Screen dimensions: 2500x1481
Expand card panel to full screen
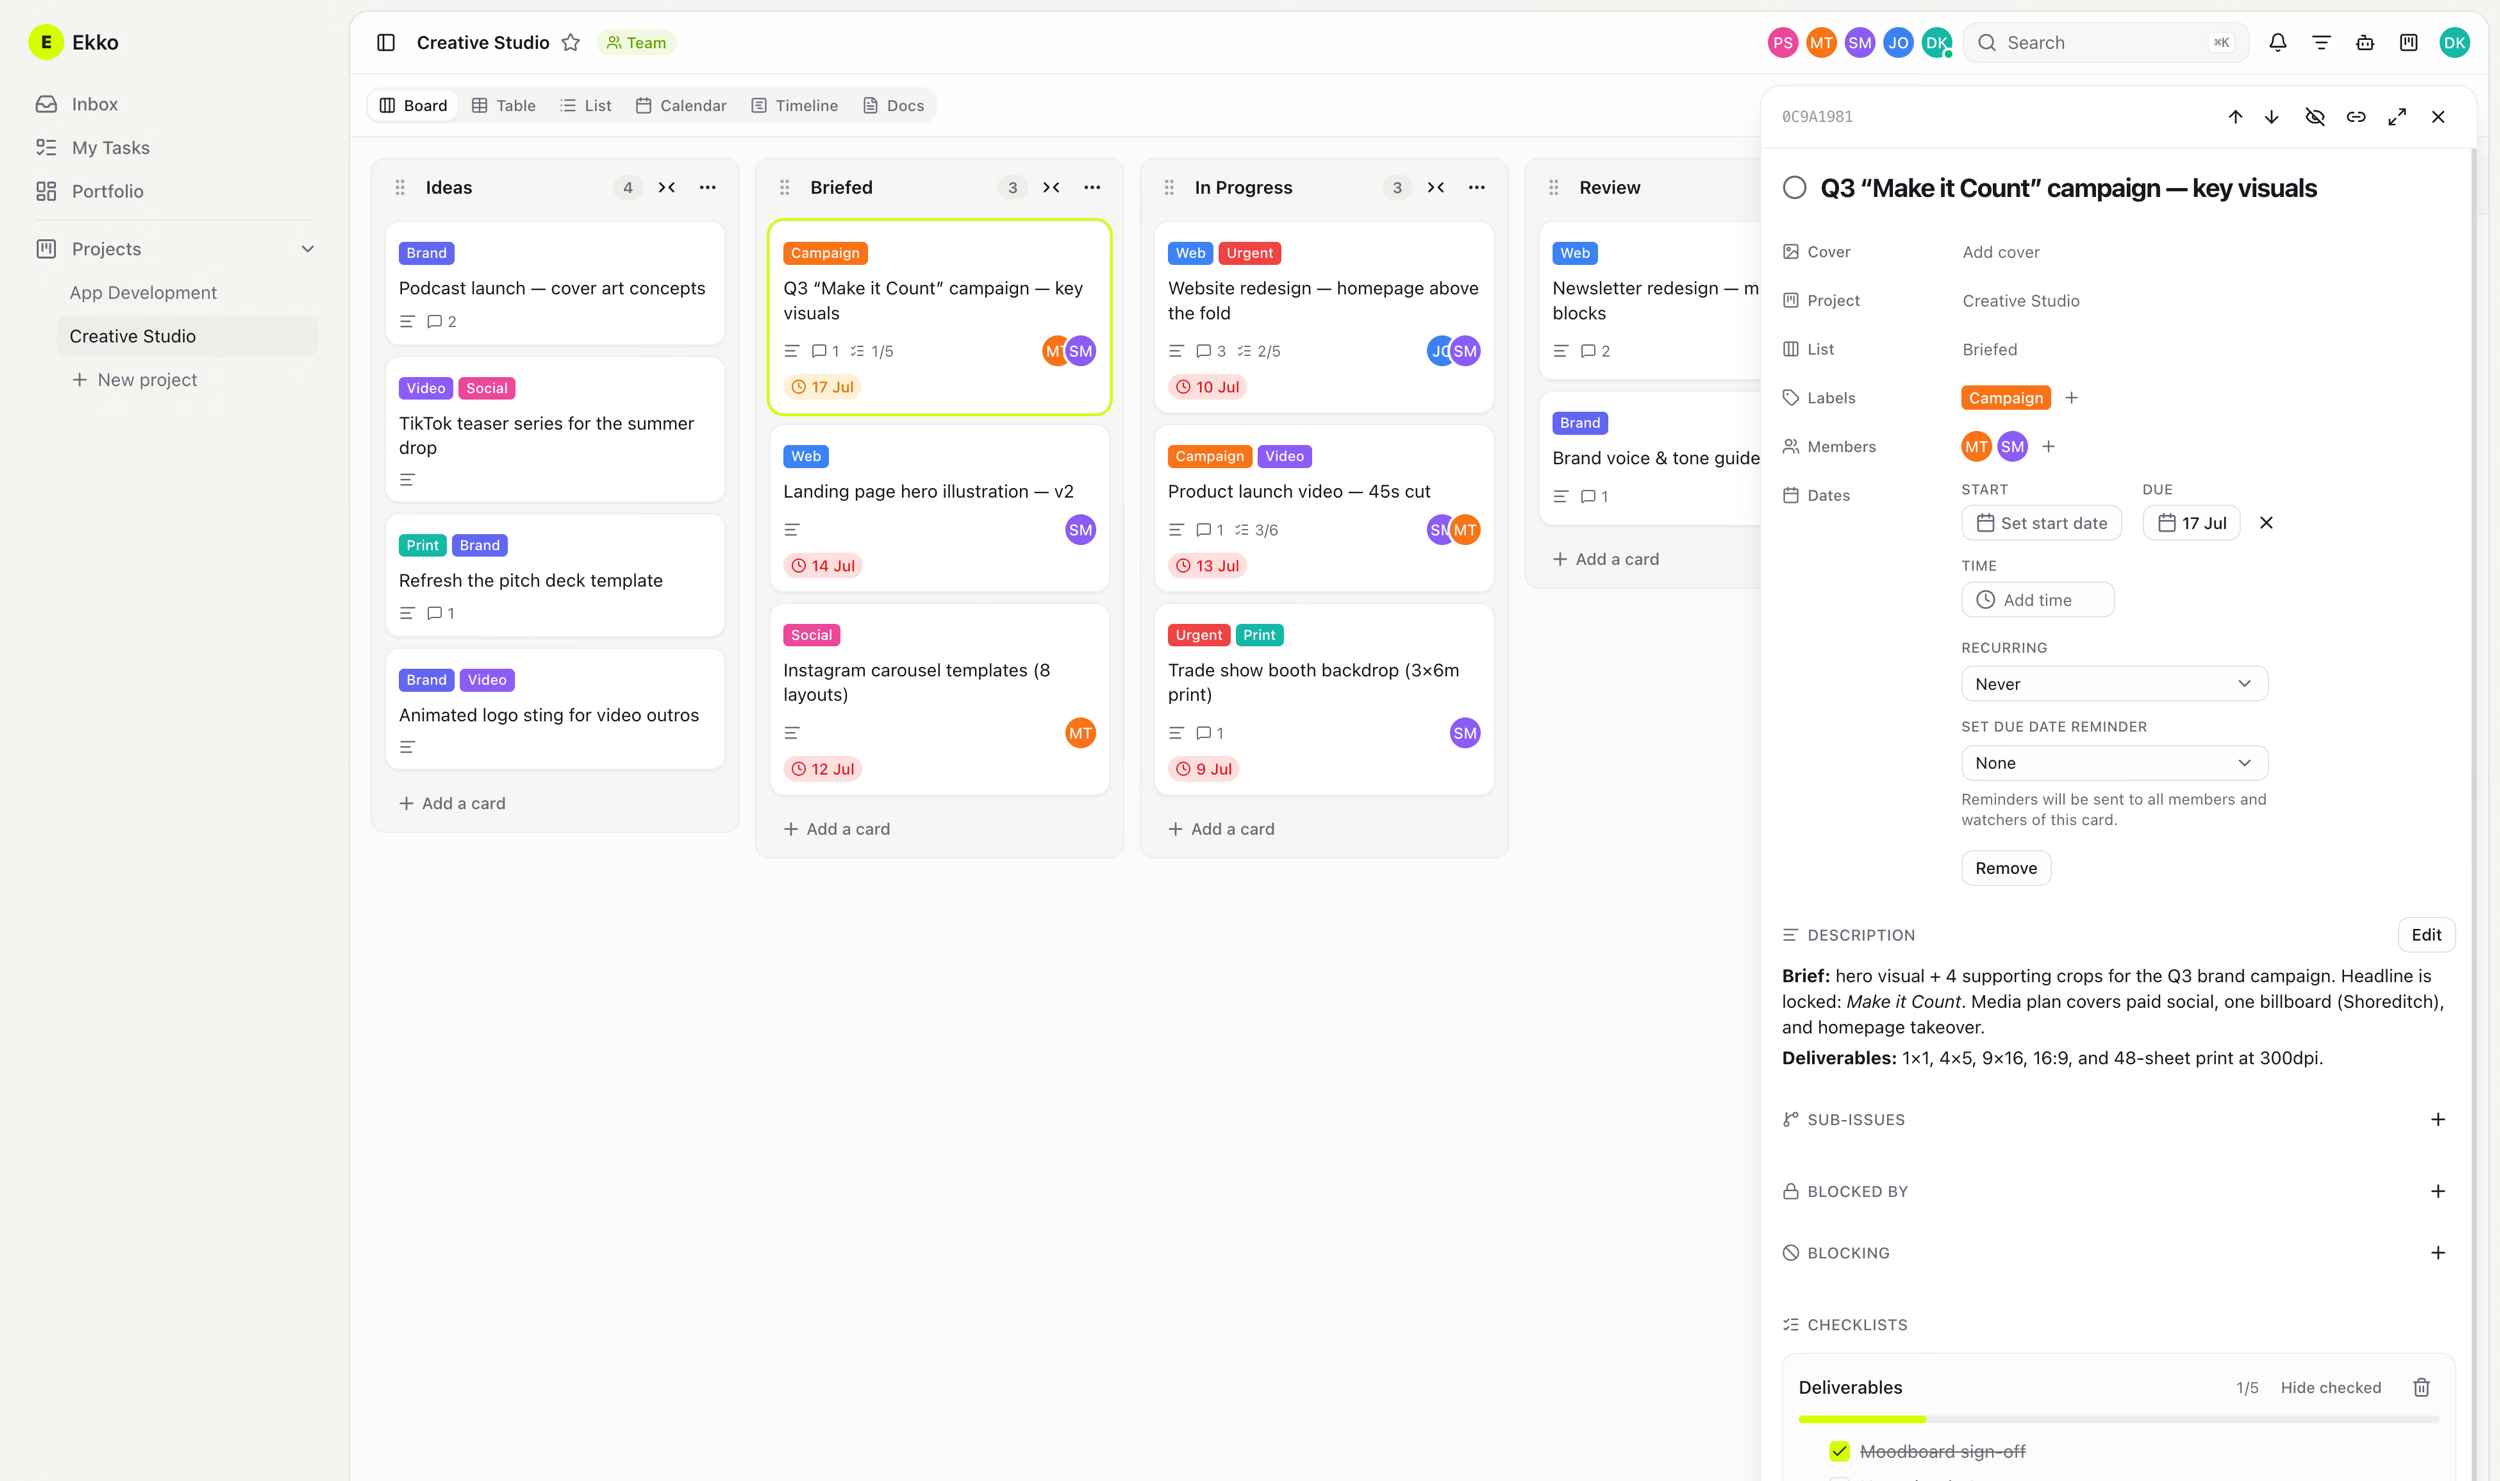(x=2397, y=117)
